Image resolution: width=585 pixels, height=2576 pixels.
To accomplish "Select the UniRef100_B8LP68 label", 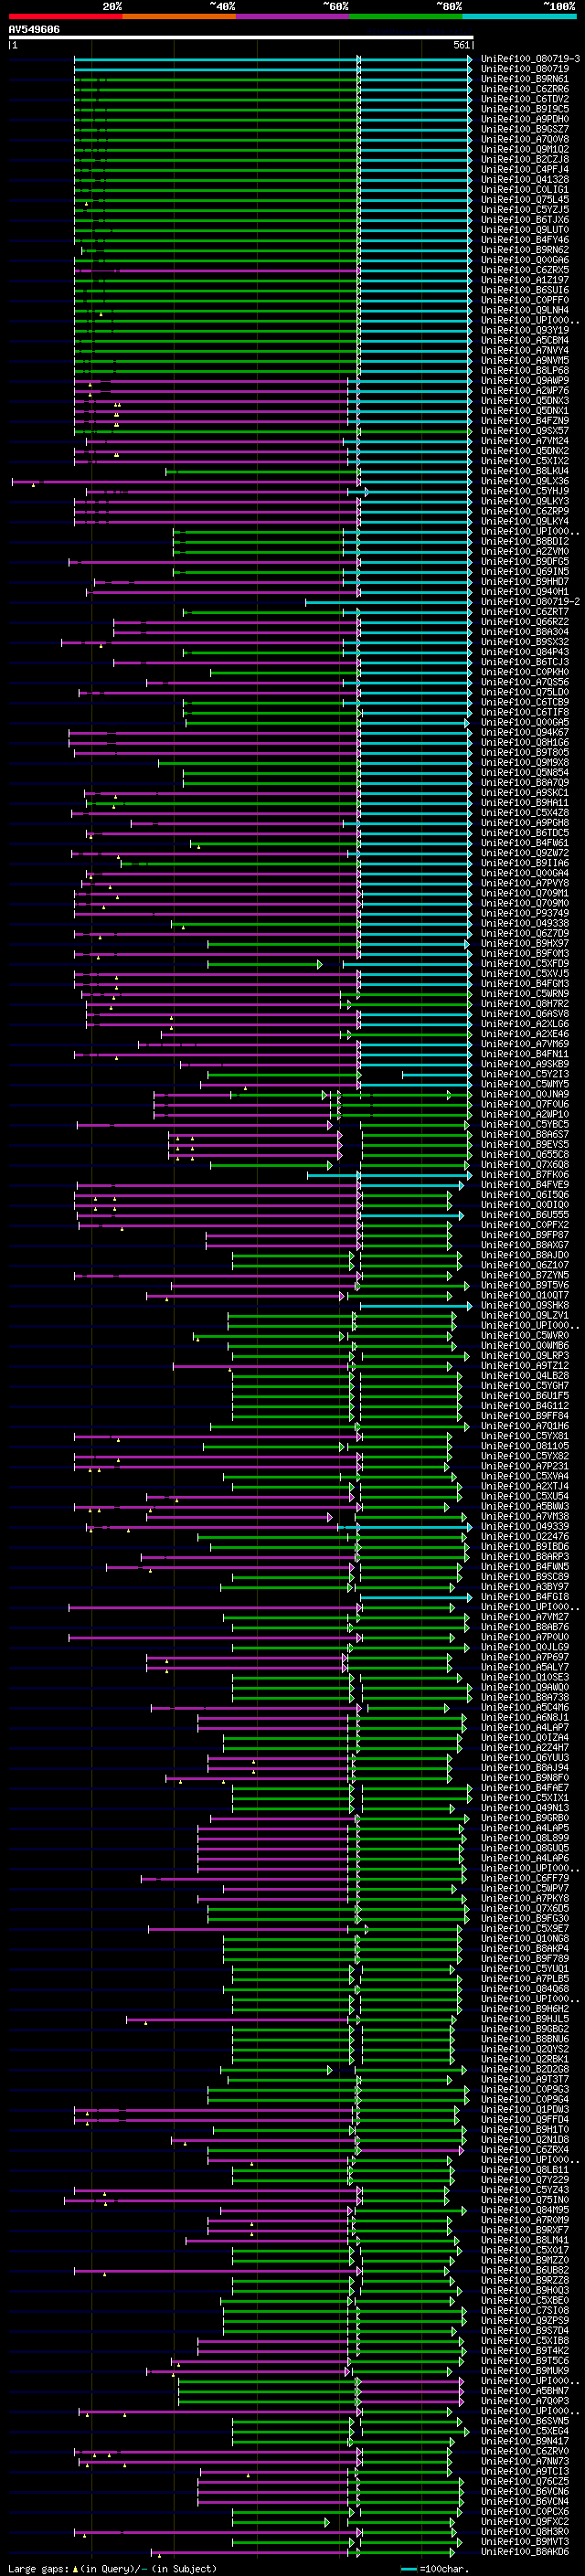I will tap(525, 371).
